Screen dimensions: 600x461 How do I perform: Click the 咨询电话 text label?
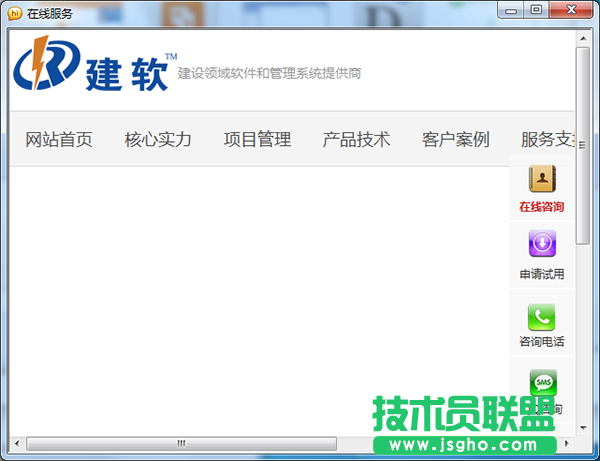click(542, 342)
